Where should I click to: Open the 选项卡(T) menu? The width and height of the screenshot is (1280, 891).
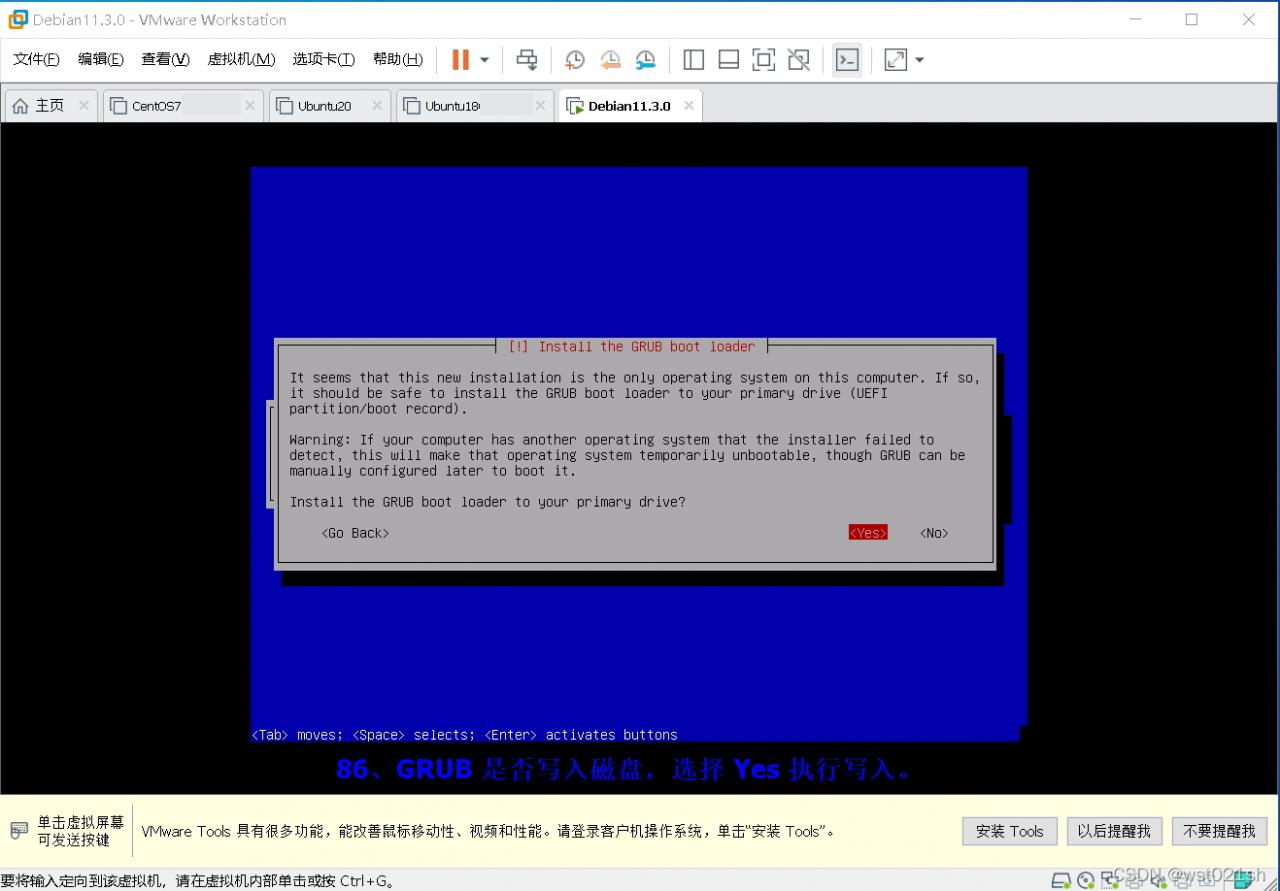point(323,59)
